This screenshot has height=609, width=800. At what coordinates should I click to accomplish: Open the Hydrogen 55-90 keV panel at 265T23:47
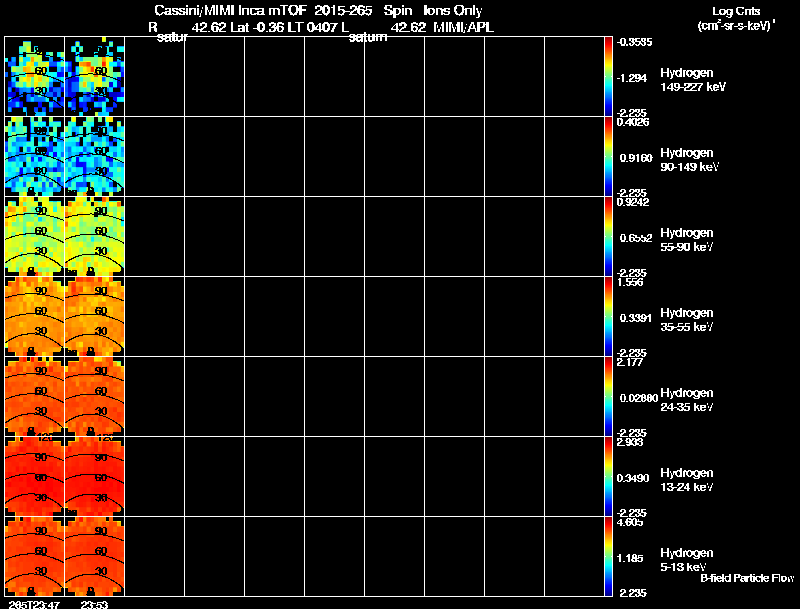(x=34, y=237)
